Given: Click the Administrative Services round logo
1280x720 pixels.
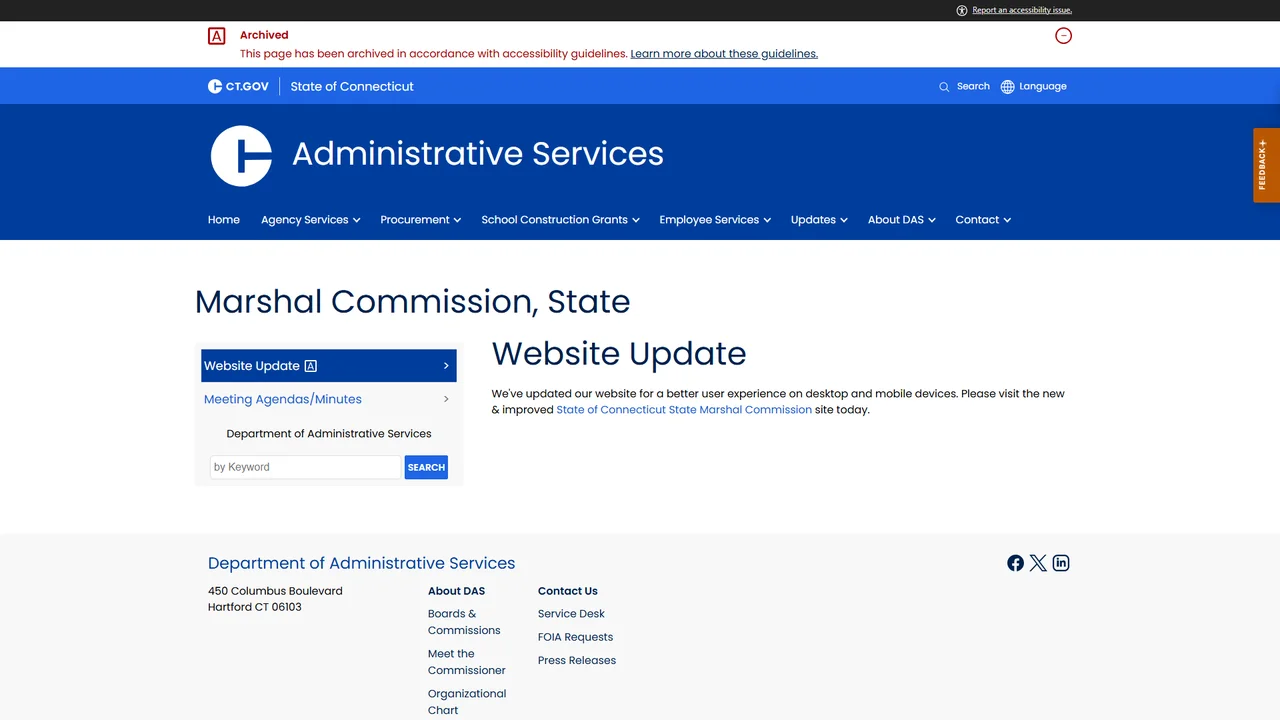Looking at the screenshot, I should [241, 155].
